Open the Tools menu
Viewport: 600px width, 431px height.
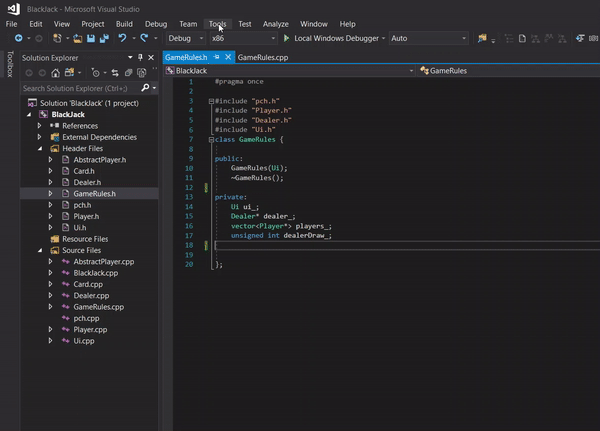(x=217, y=24)
